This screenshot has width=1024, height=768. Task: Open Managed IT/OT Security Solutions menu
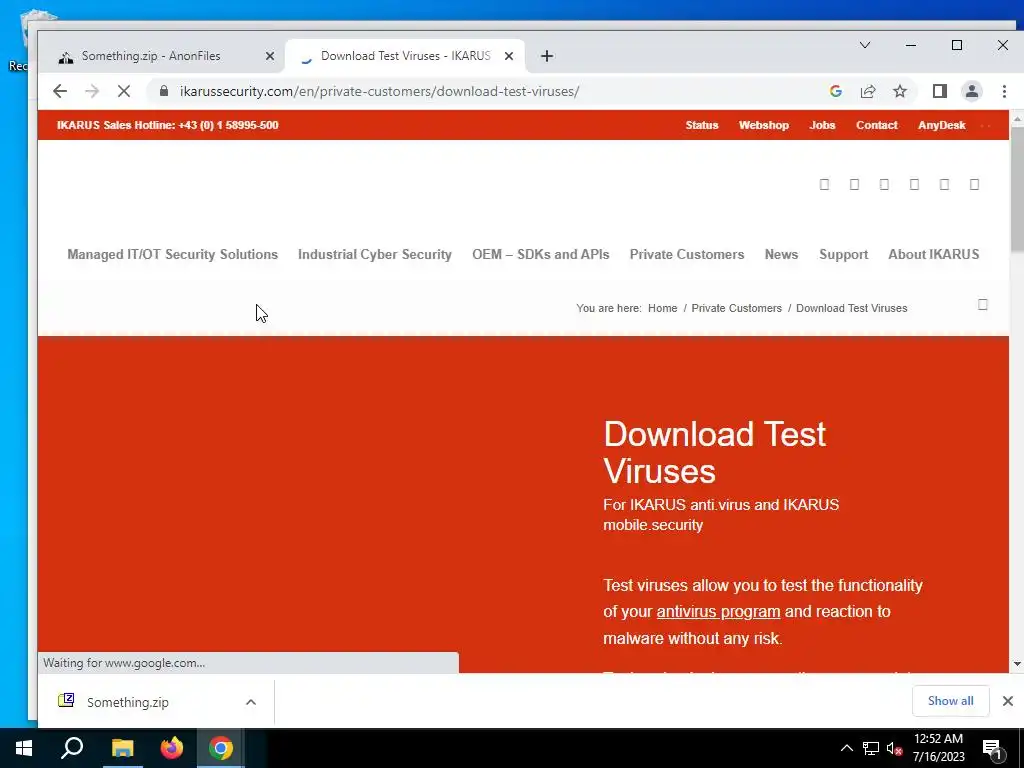click(x=172, y=255)
